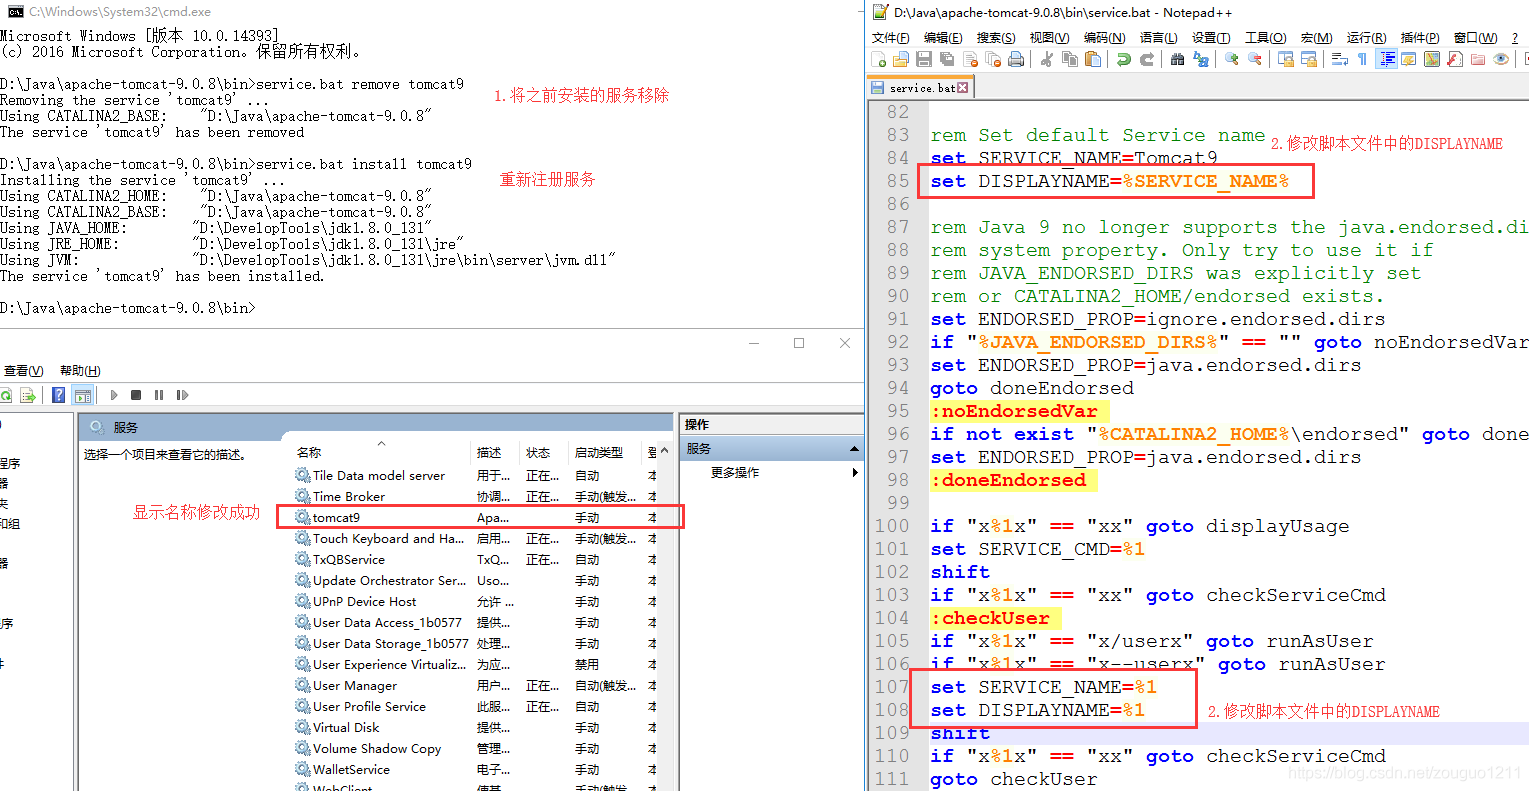1529x791 pixels.
Task: Show document map panel in Notepad++
Action: 1432,60
